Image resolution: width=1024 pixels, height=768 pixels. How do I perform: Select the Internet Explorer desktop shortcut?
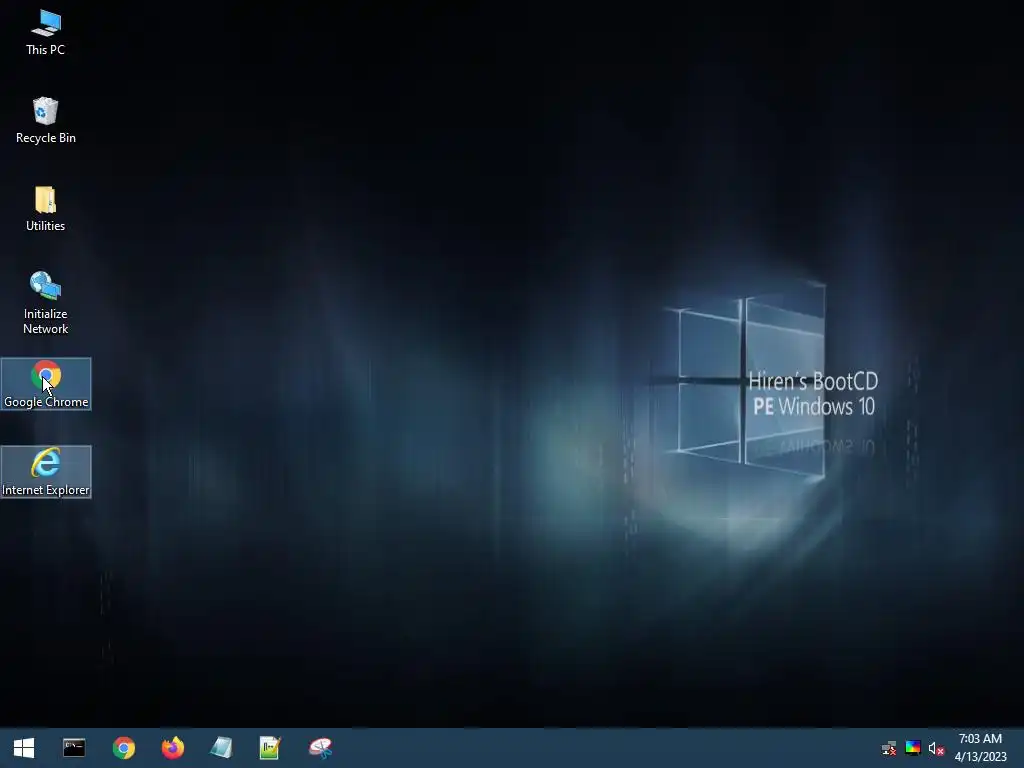click(46, 472)
